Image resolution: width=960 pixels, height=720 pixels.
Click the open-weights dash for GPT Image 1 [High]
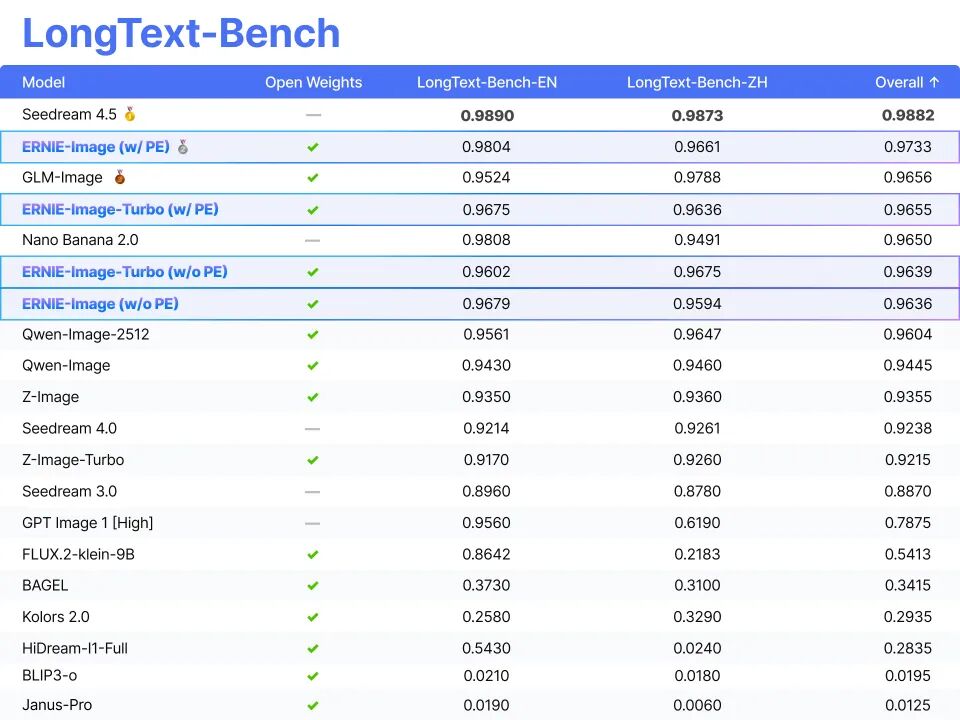point(313,523)
